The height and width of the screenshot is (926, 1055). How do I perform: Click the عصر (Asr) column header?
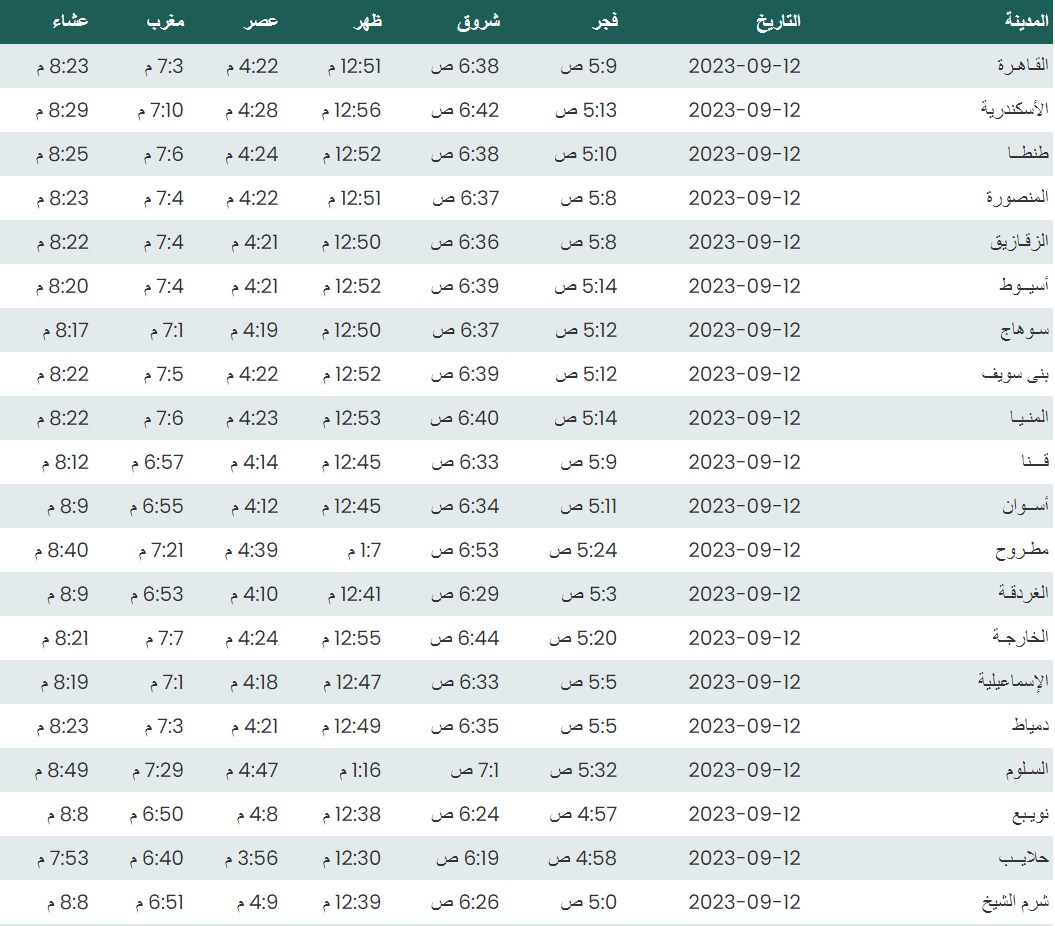tap(262, 21)
